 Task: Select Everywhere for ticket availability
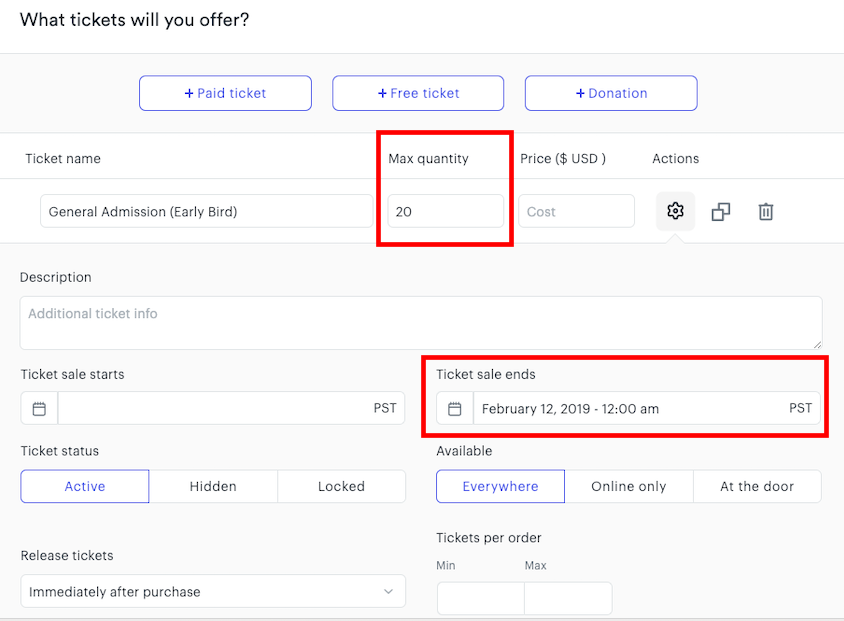[x=500, y=486]
